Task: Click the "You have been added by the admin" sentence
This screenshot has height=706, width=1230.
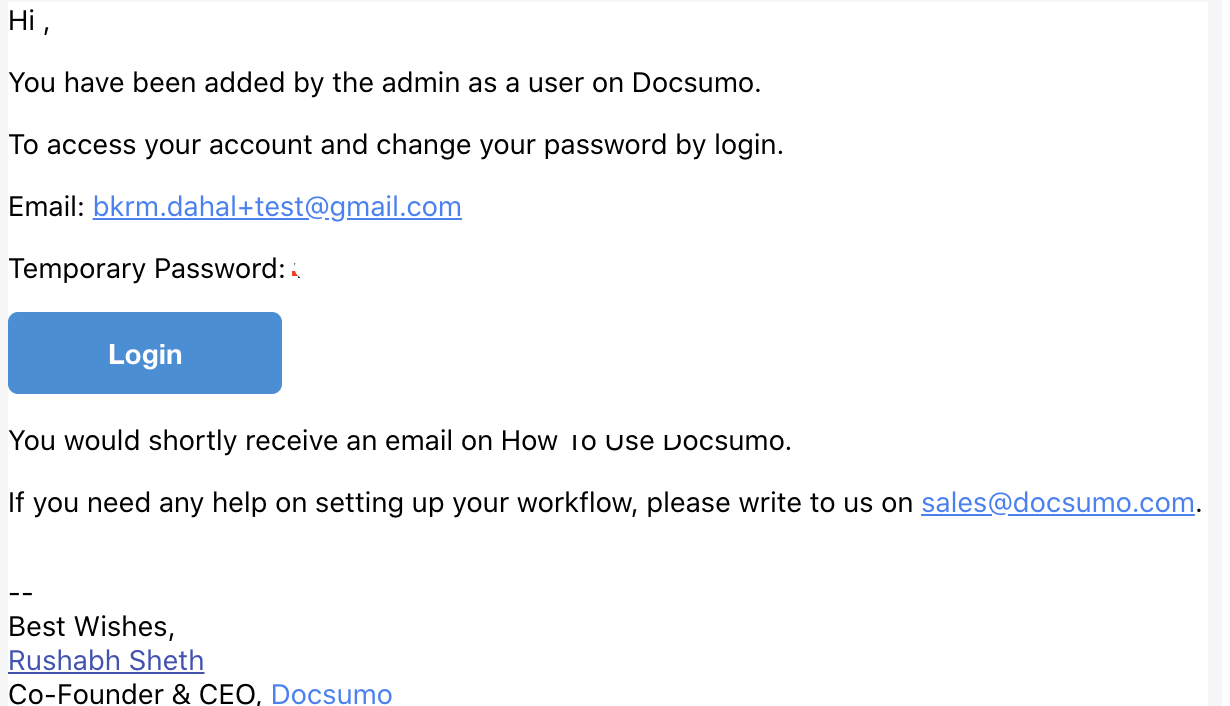Action: (385, 83)
